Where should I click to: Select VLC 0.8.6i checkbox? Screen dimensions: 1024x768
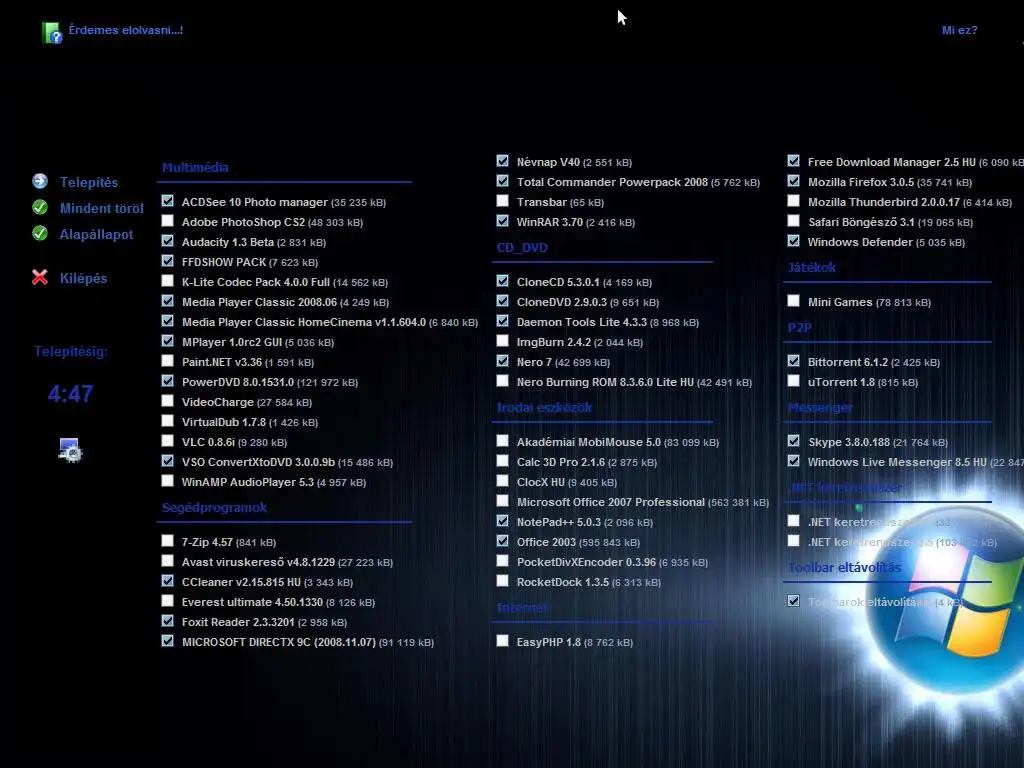coord(168,441)
